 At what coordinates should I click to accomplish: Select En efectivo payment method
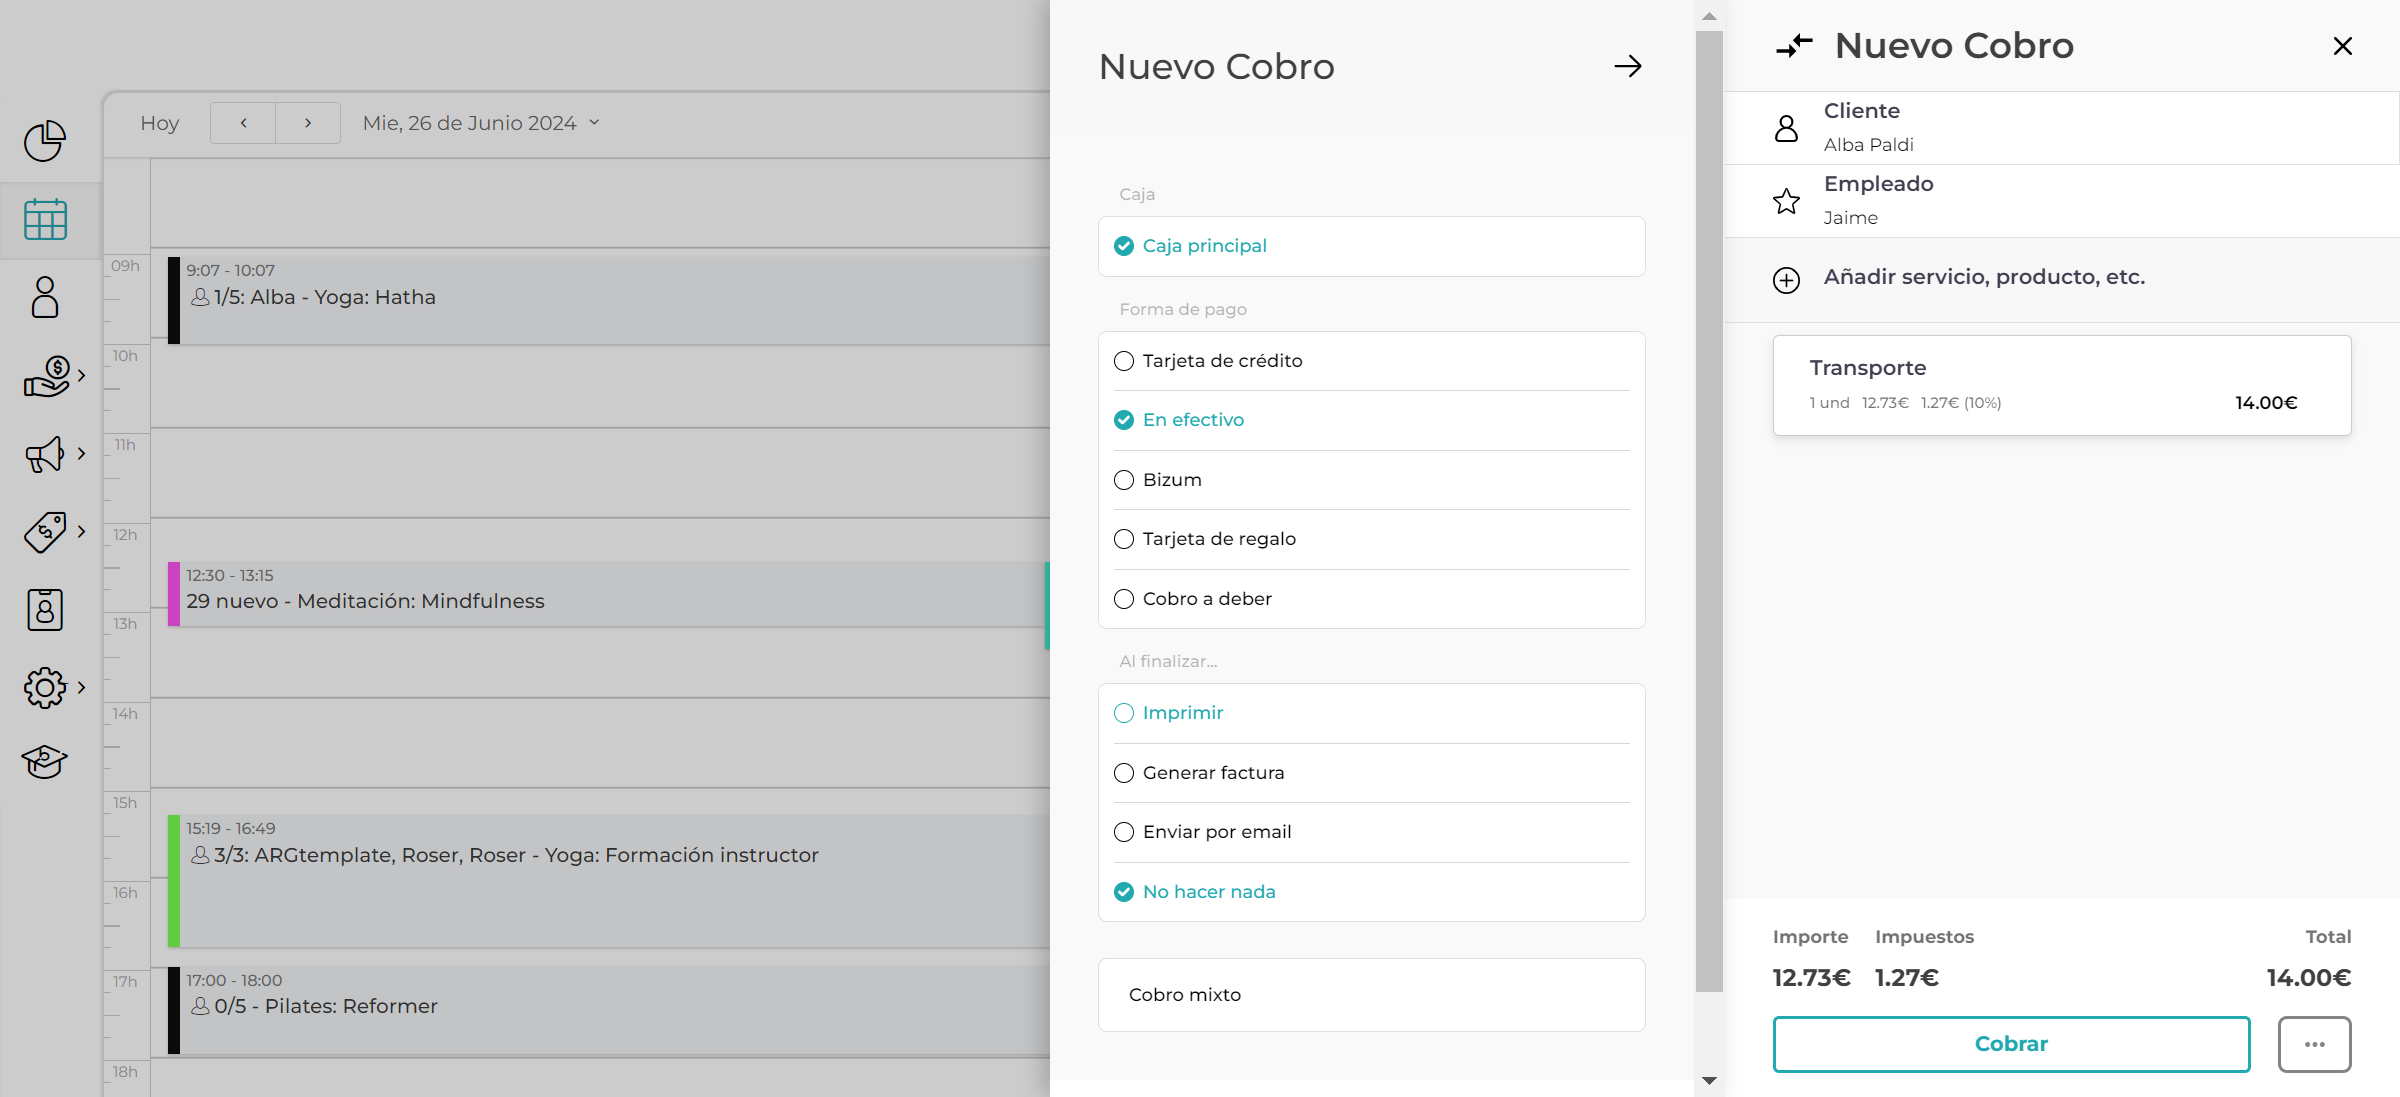coord(1371,420)
